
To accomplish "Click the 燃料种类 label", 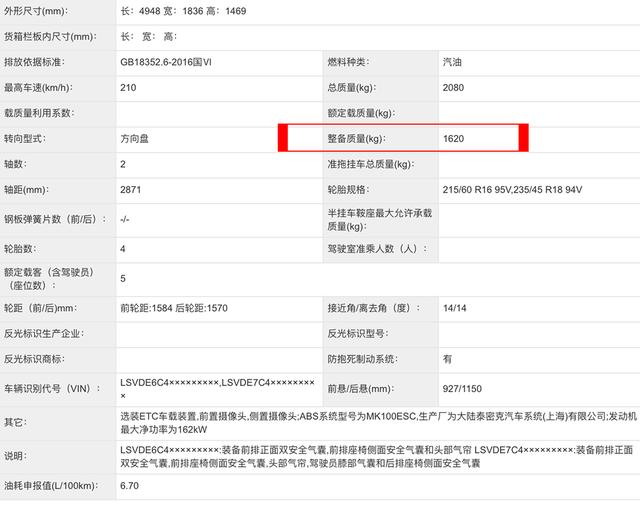I will point(348,62).
